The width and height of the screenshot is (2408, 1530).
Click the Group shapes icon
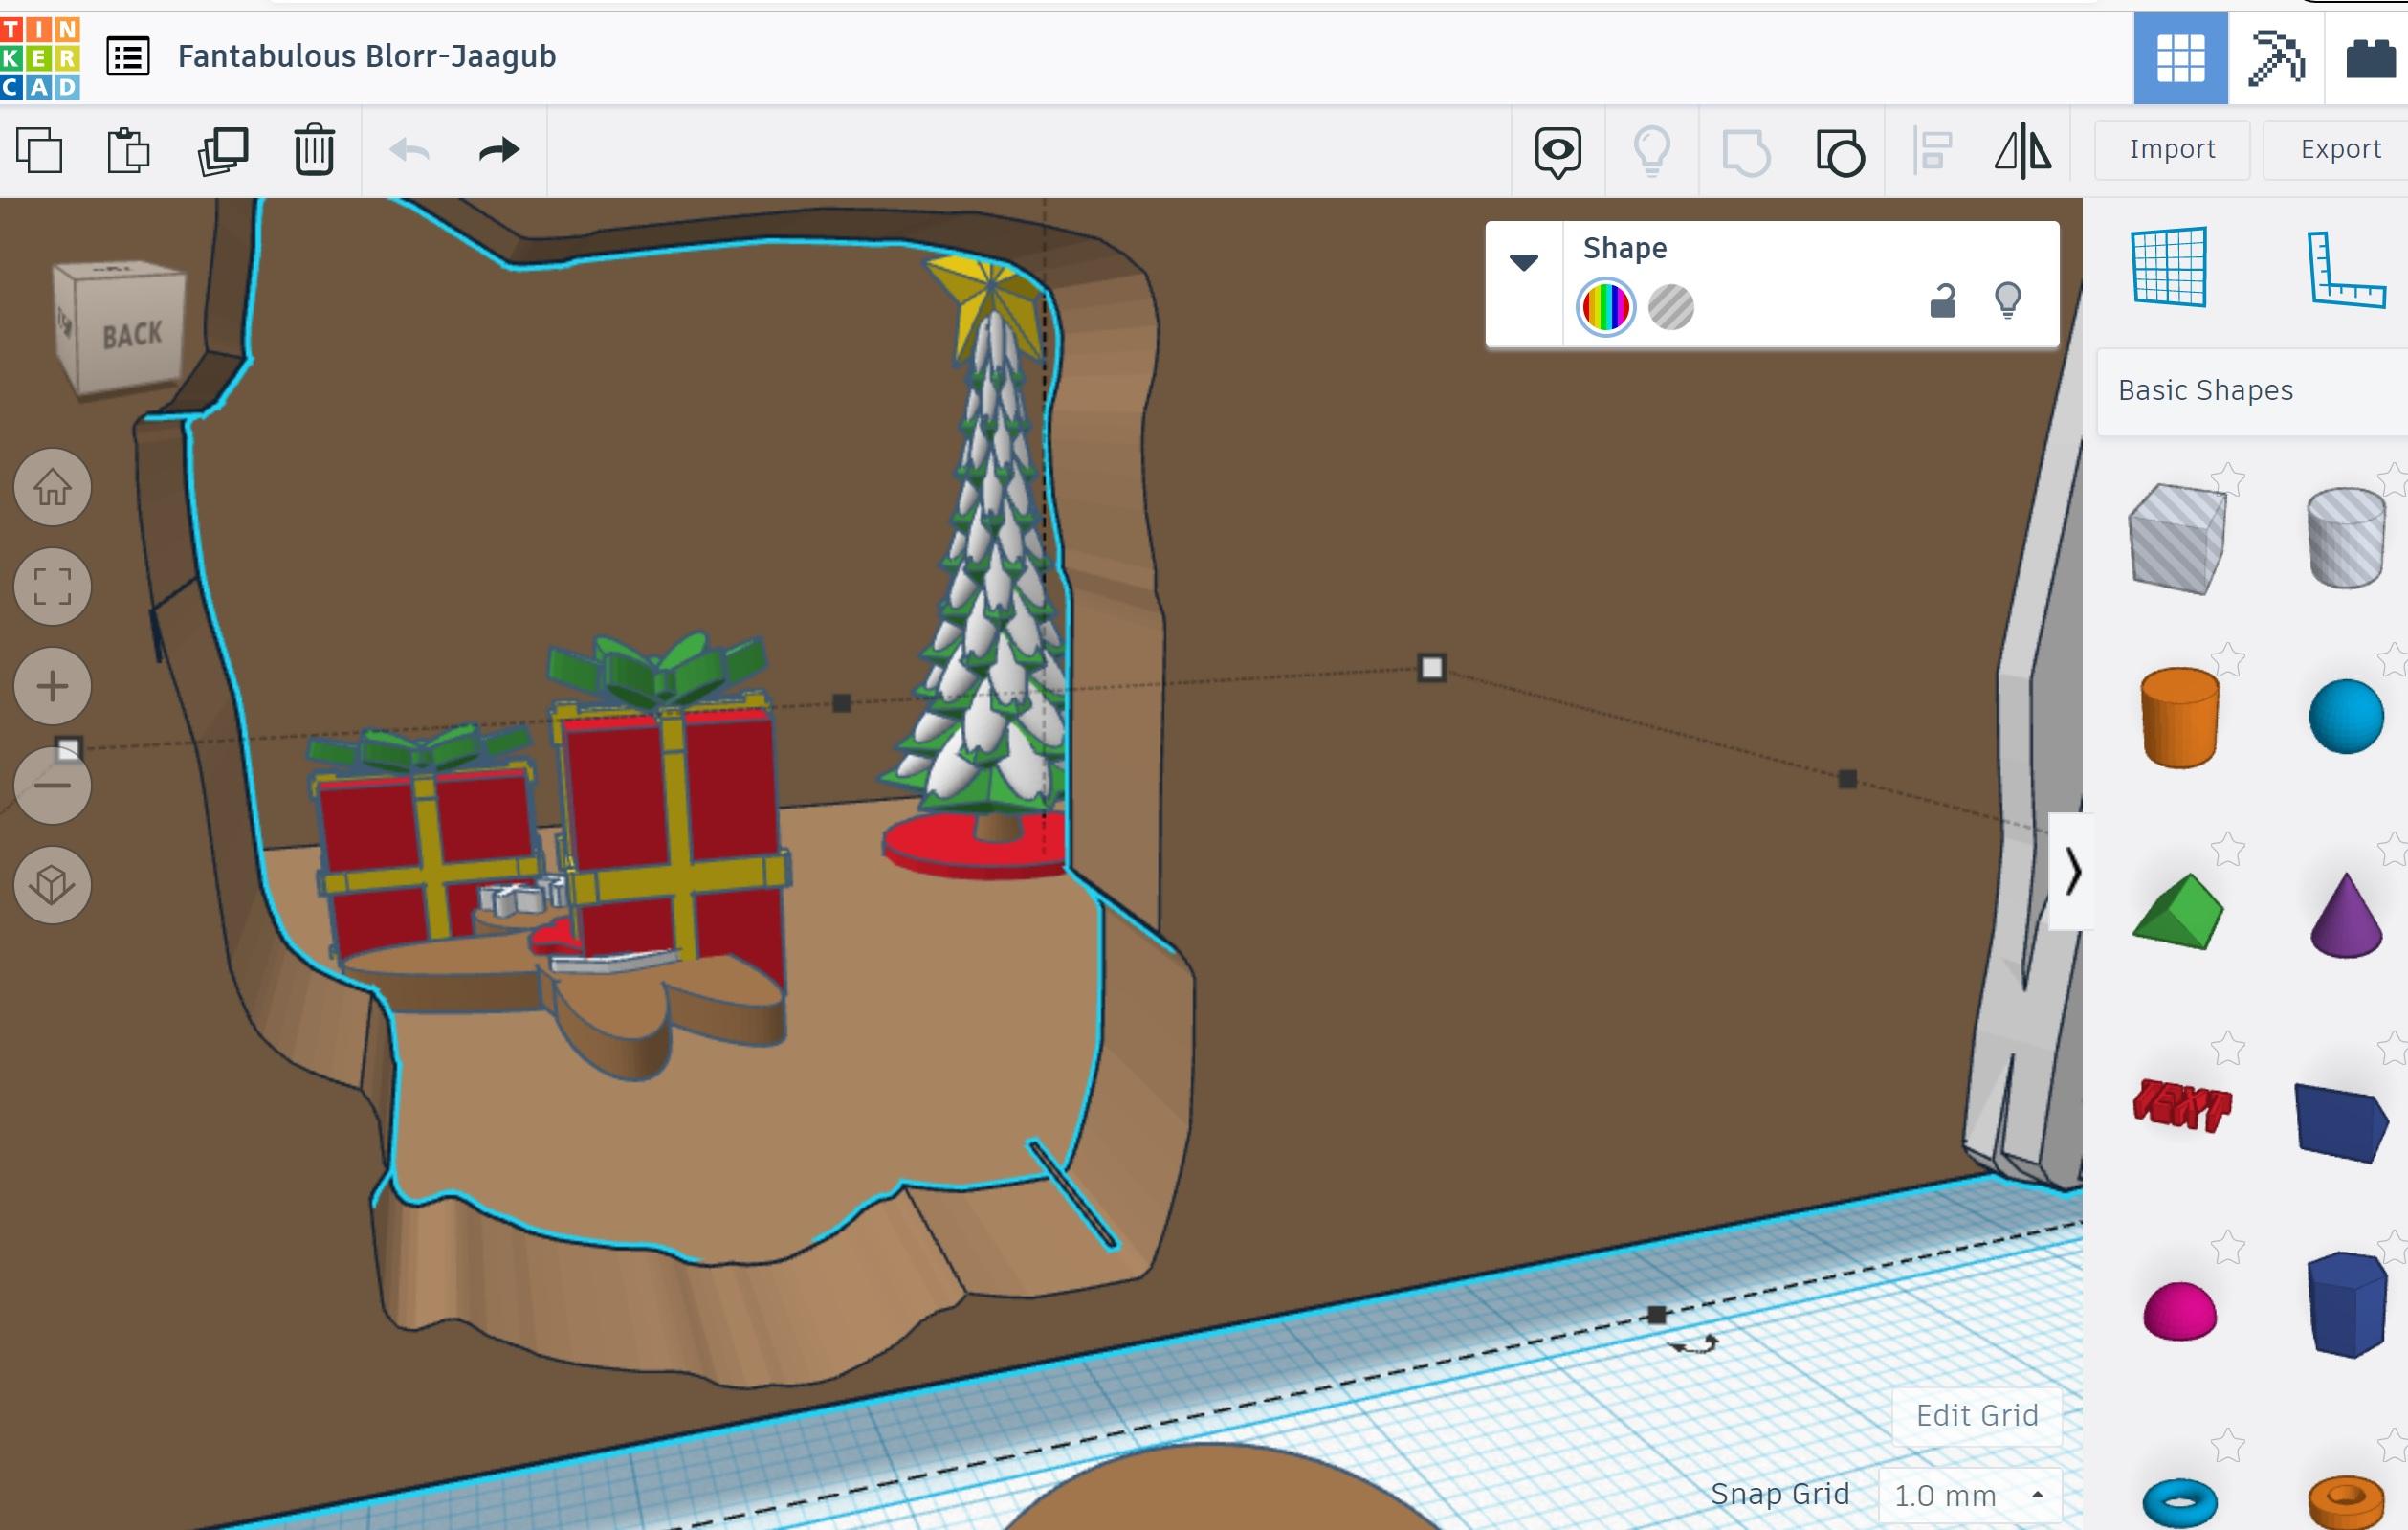point(1746,152)
